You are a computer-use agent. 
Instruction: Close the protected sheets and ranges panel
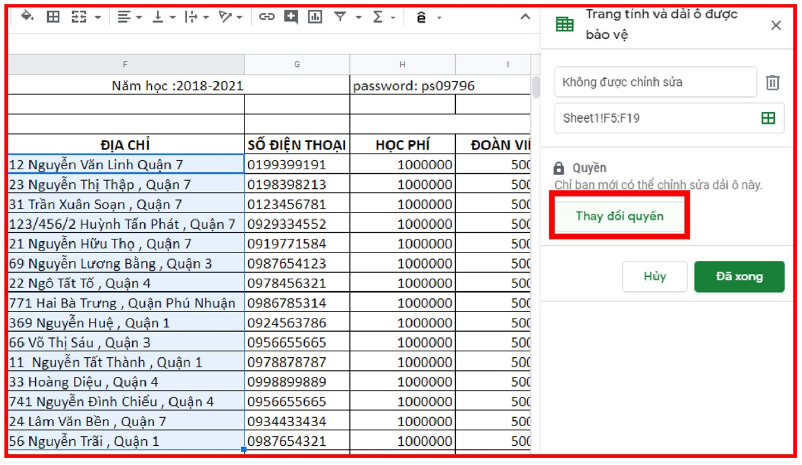776,26
